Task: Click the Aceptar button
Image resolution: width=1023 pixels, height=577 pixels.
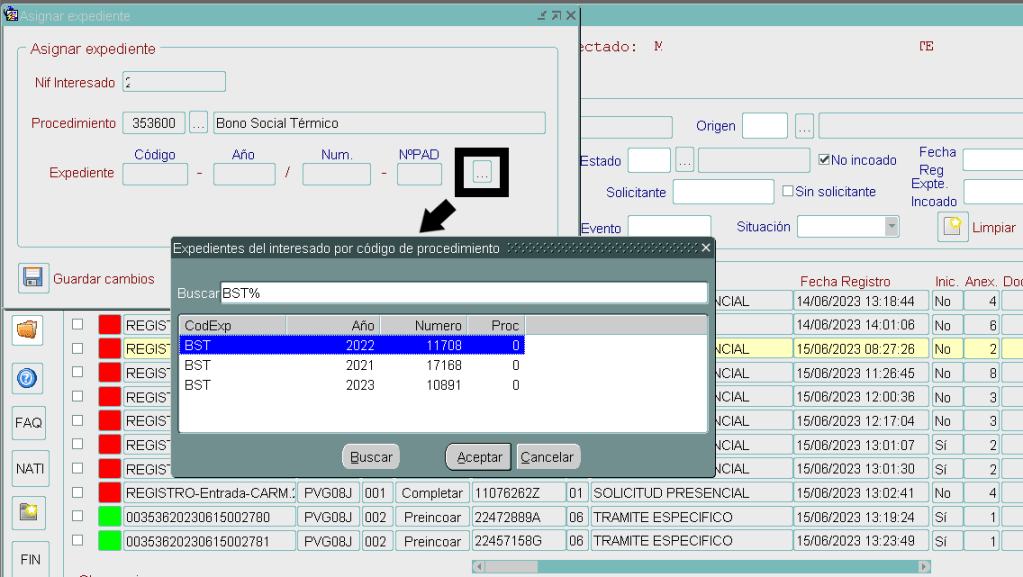Action: tap(479, 457)
